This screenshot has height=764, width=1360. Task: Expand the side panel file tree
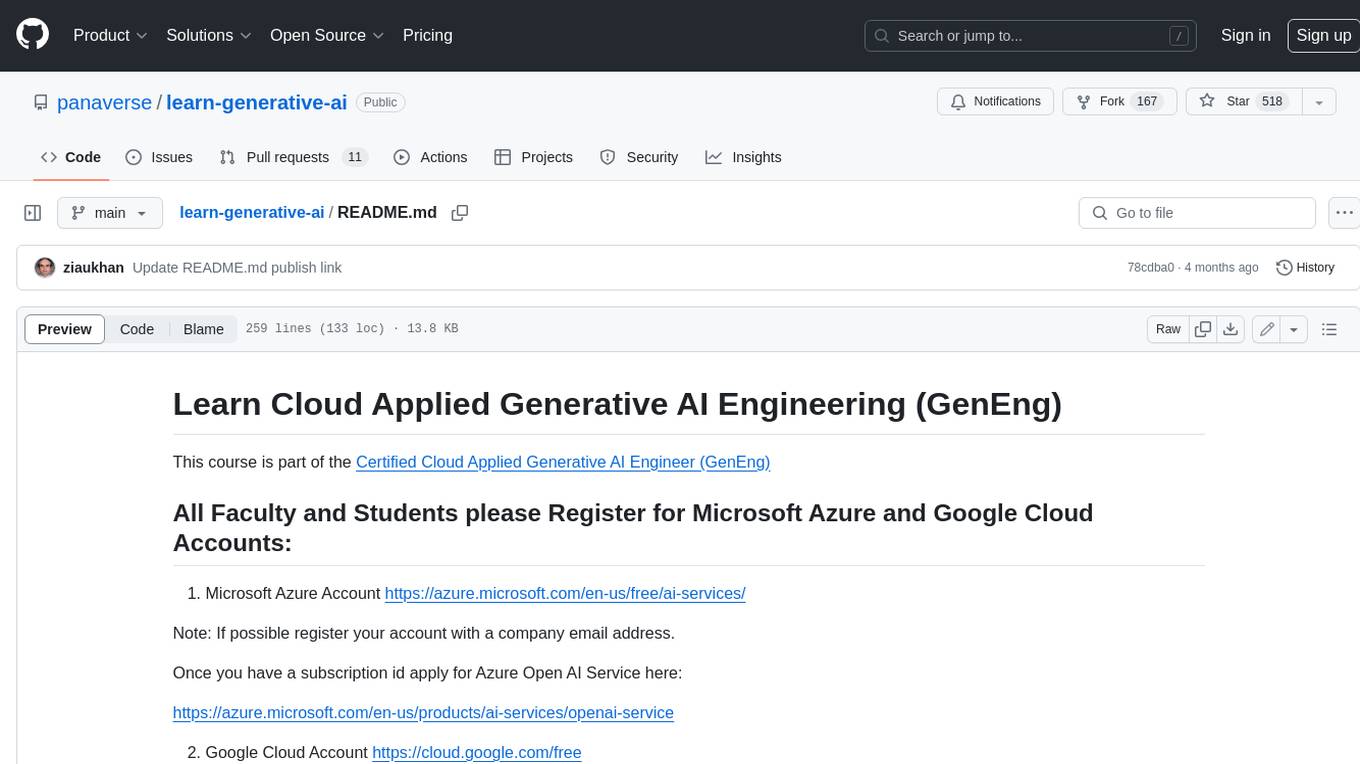coord(33,213)
